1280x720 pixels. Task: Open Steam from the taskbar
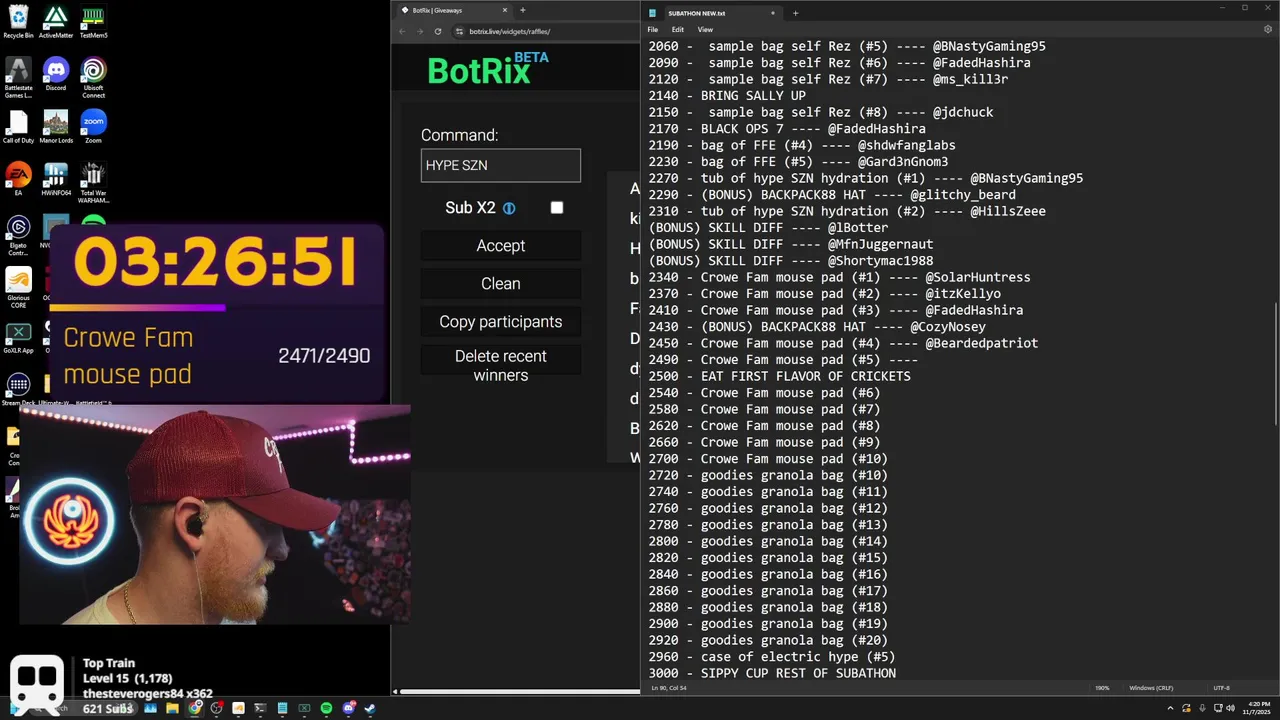coord(370,708)
